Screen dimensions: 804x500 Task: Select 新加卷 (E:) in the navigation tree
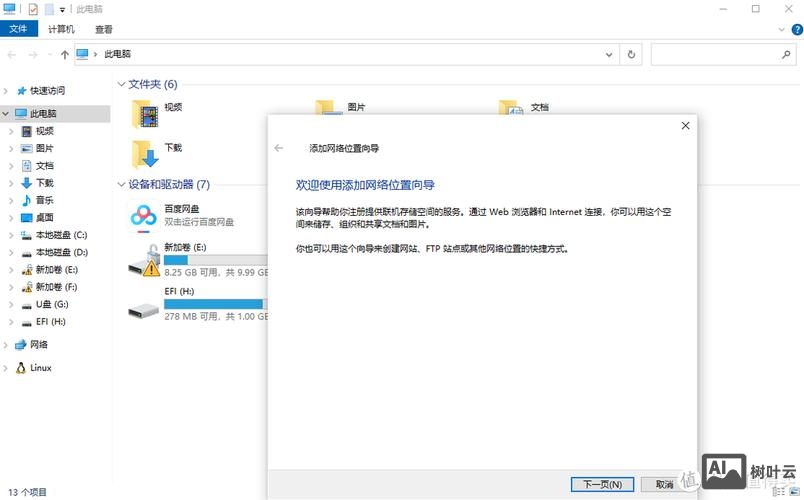click(56, 270)
